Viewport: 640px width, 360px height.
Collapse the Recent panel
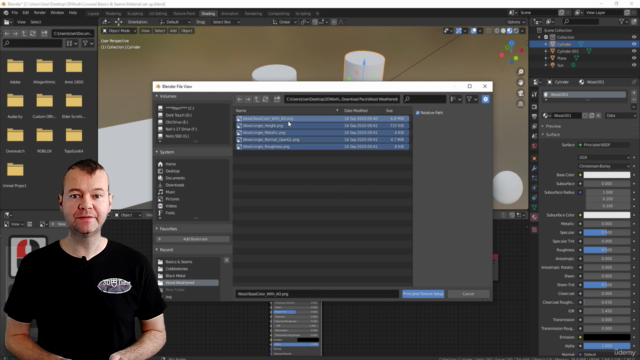(x=157, y=250)
